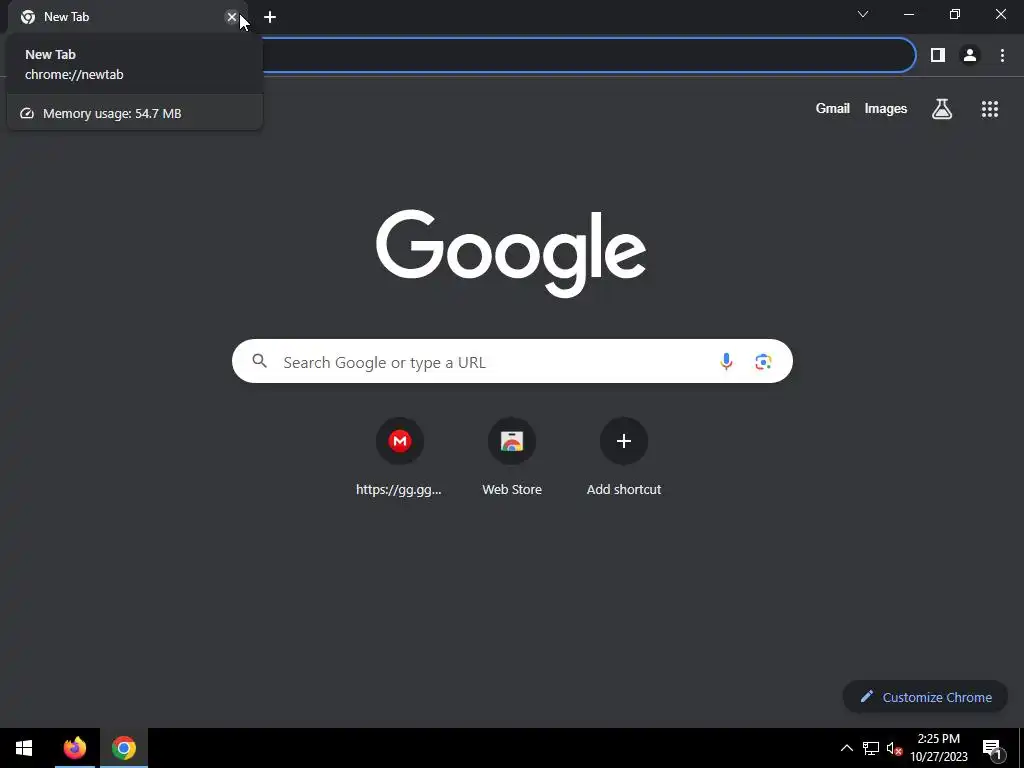
Task: Click the chrome://newtab text in hover card
Action: [74, 74]
